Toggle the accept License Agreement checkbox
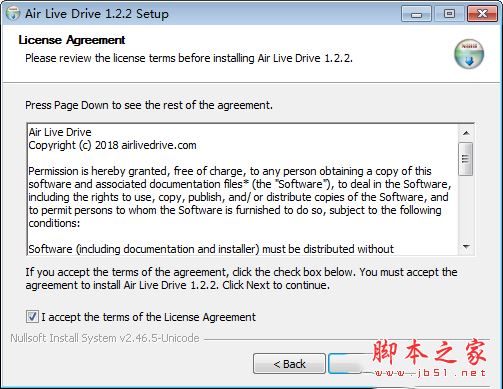Screen dimensions: 503x389 click(32, 316)
